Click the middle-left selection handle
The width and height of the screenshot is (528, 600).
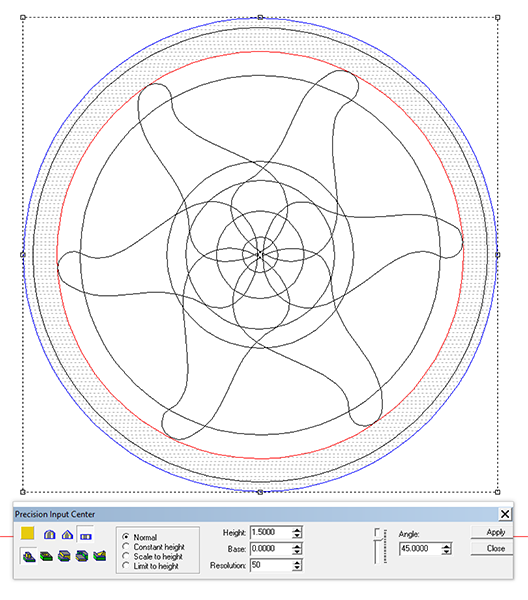click(x=23, y=254)
